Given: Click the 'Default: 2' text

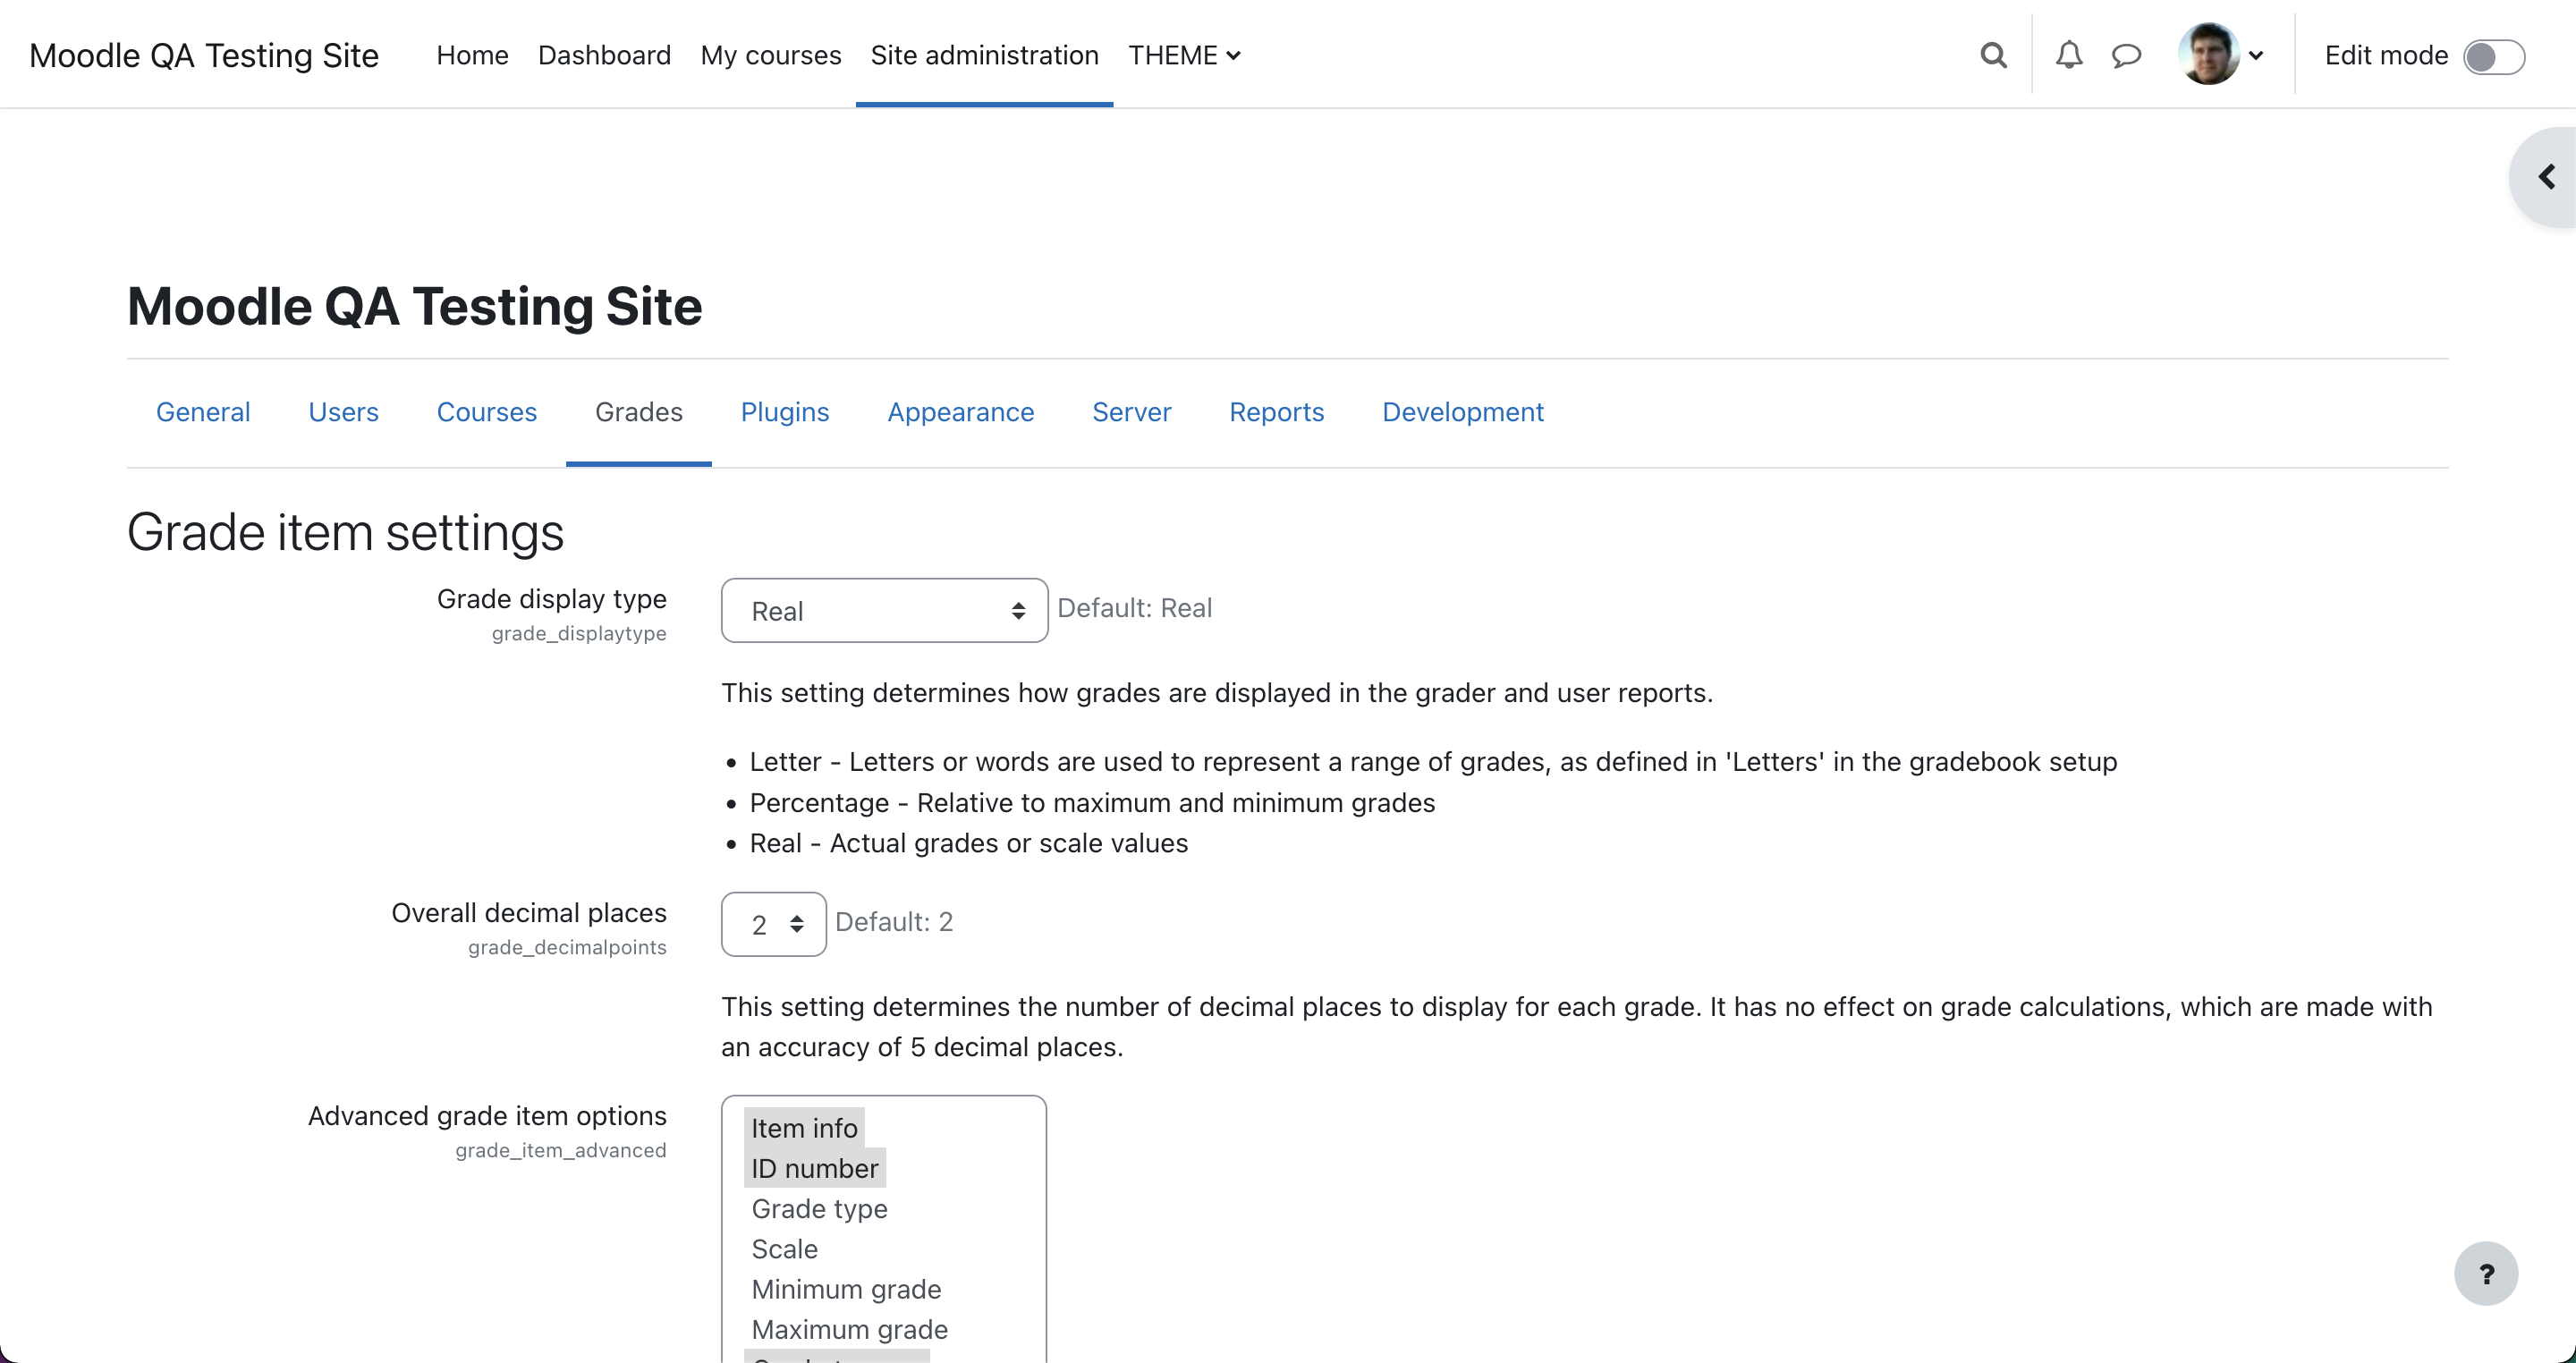Looking at the screenshot, I should [894, 922].
